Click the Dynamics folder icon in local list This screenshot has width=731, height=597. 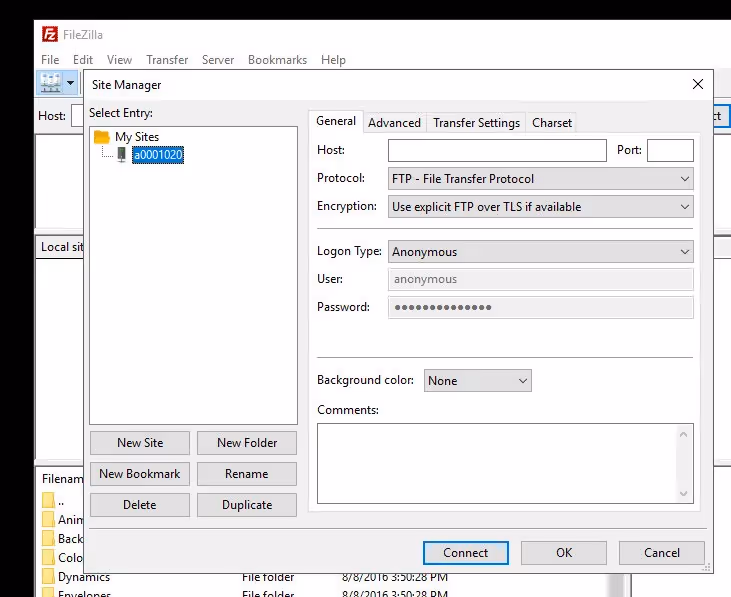point(48,576)
